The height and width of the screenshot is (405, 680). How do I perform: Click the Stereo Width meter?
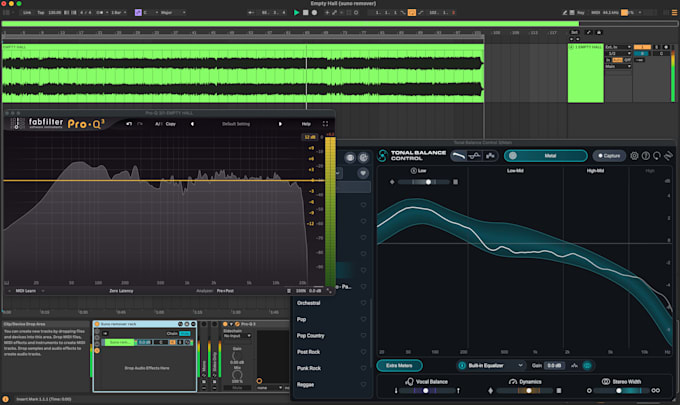[622, 391]
